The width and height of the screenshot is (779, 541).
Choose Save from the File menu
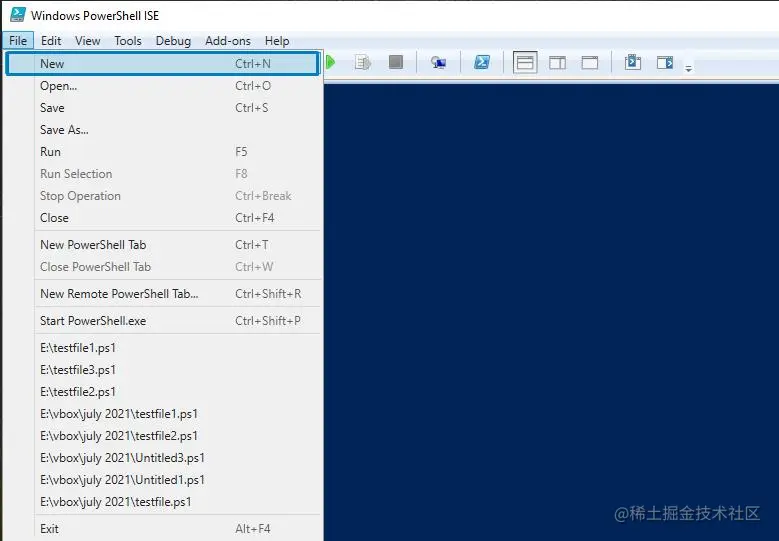162,108
